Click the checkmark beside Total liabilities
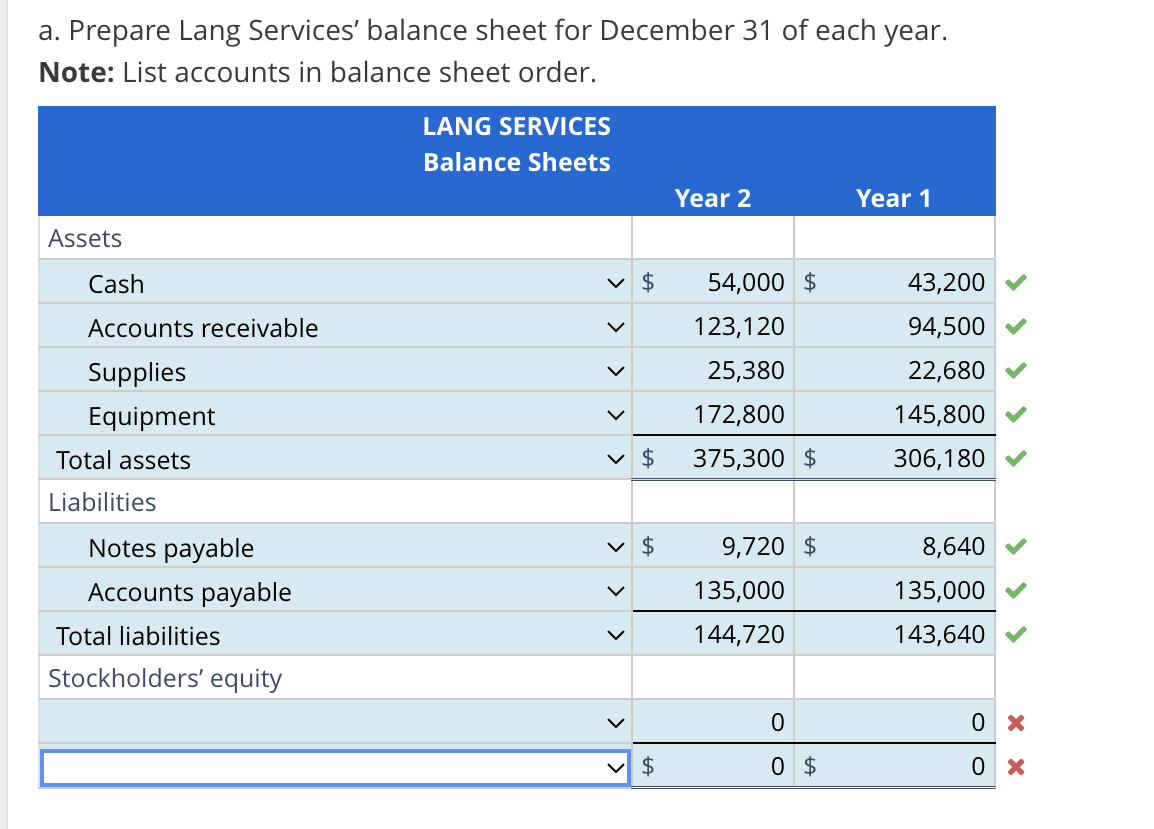This screenshot has height=829, width=1154. (x=1015, y=633)
